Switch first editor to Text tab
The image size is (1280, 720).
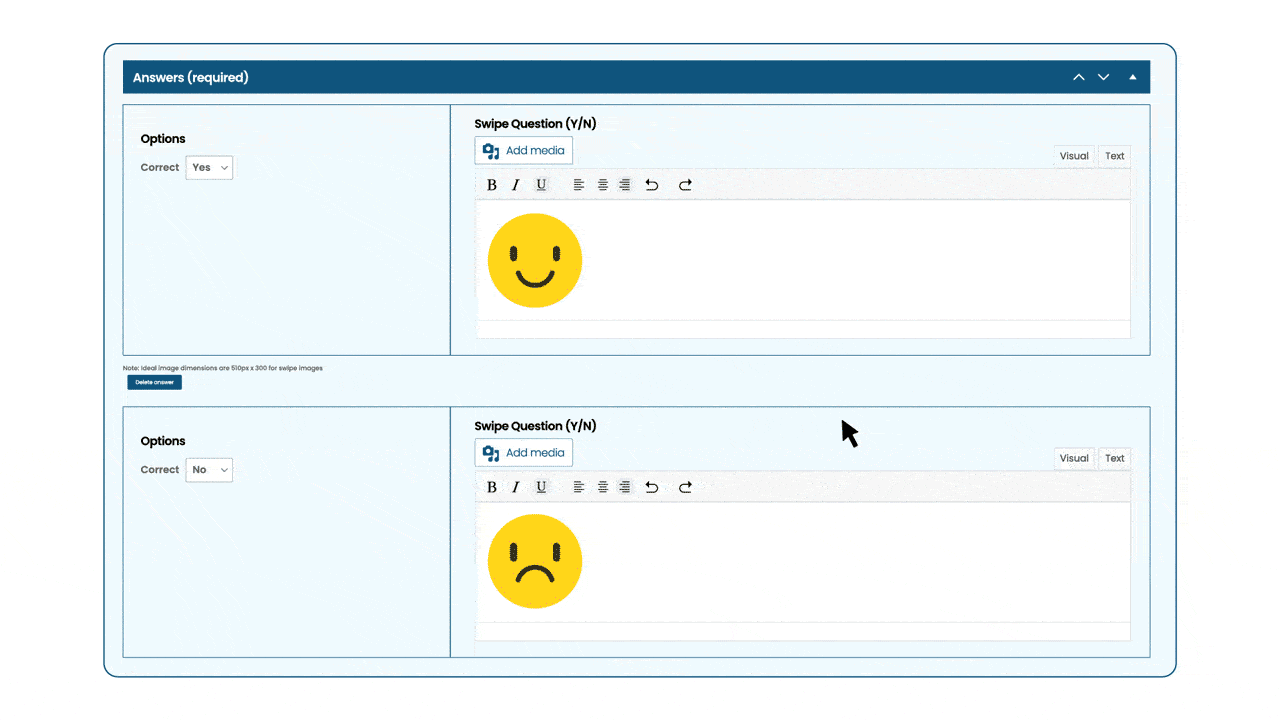[x=1115, y=156]
